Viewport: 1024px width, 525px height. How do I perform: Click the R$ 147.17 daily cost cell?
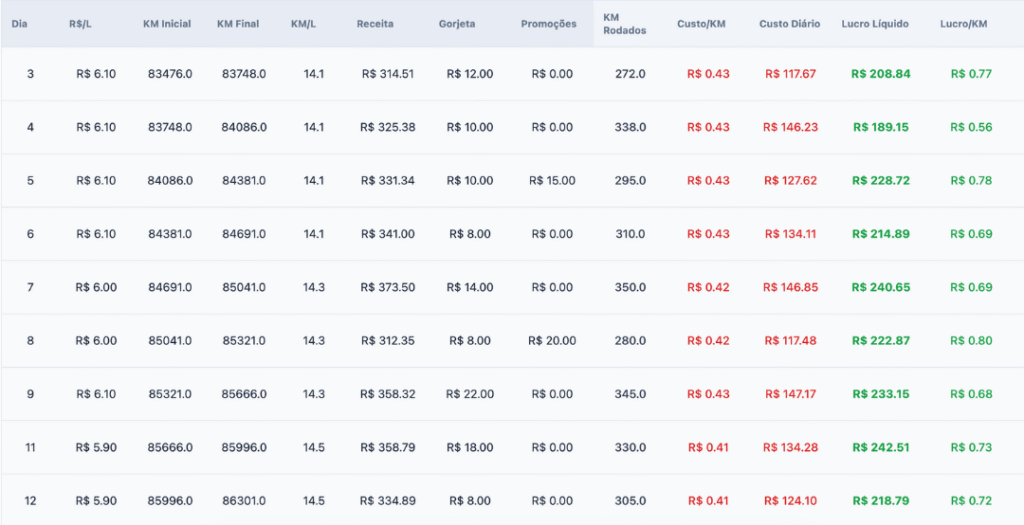(x=790, y=394)
